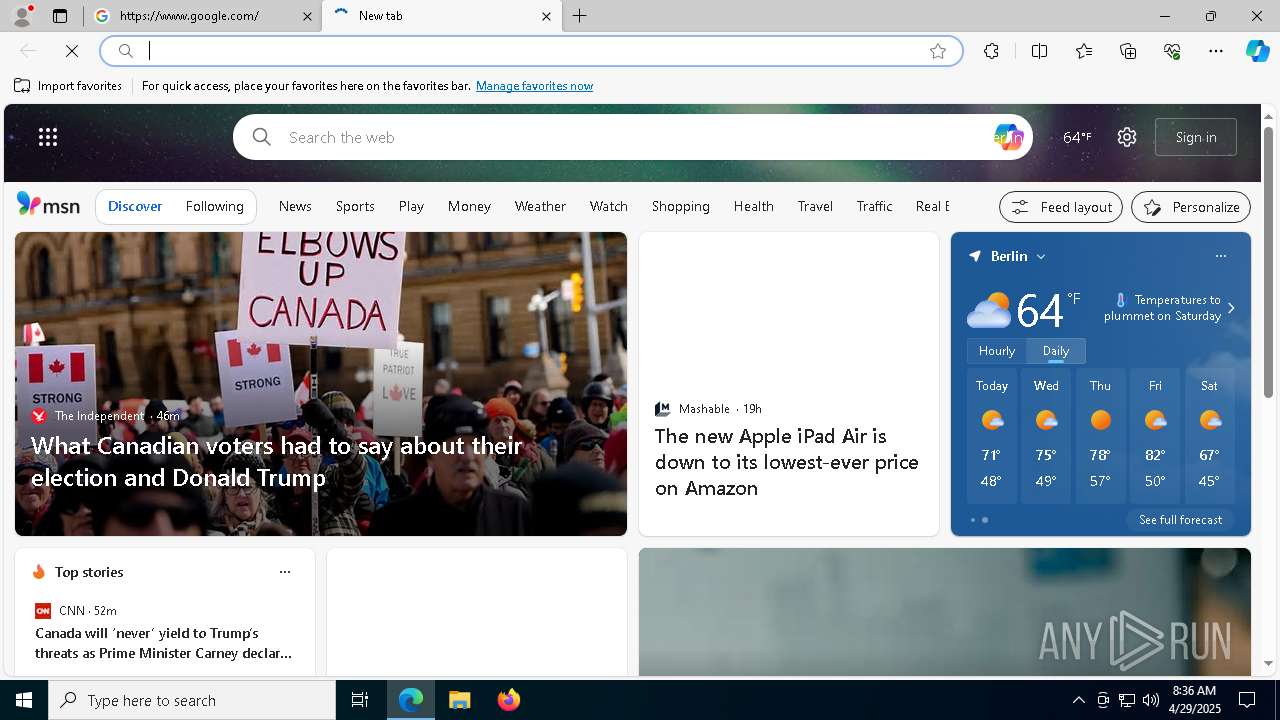Open a new browser tab
Viewport: 1280px width, 720px height.
(580, 16)
